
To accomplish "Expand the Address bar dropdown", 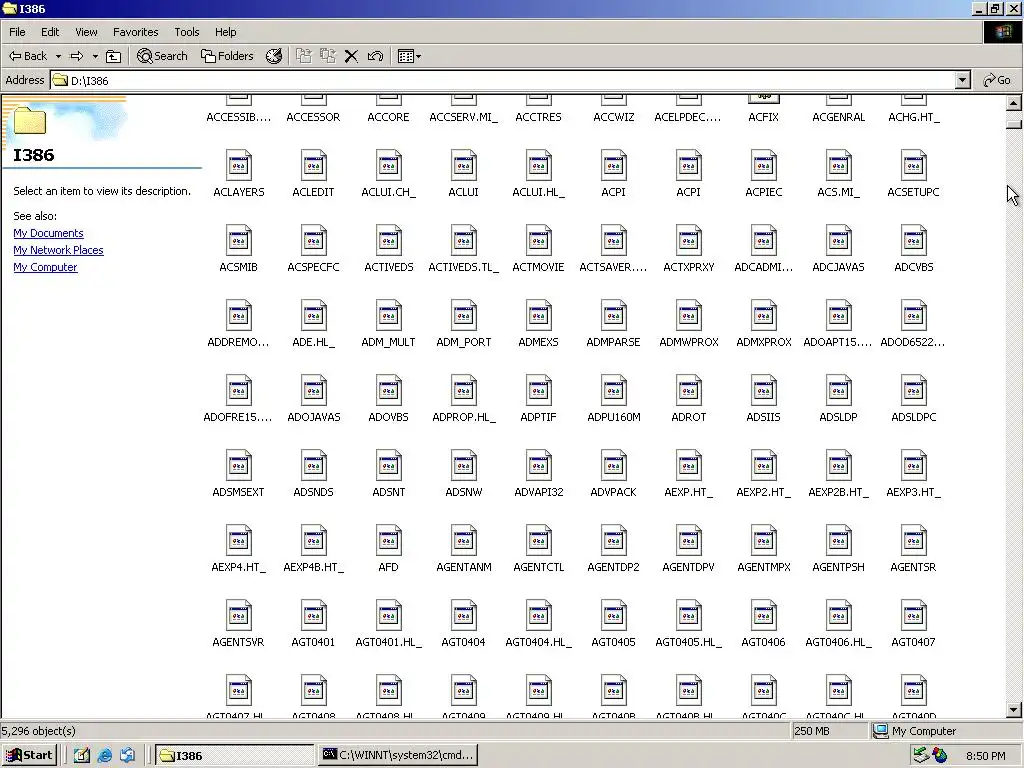I will [x=963, y=80].
